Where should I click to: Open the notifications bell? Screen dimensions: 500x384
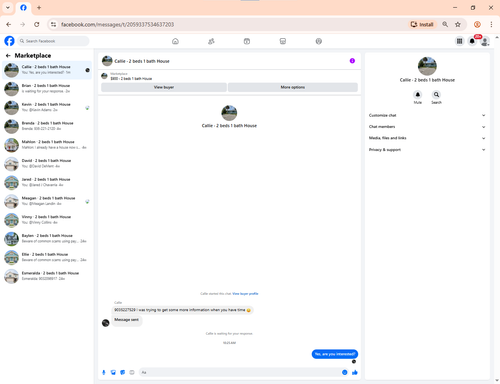[472, 41]
